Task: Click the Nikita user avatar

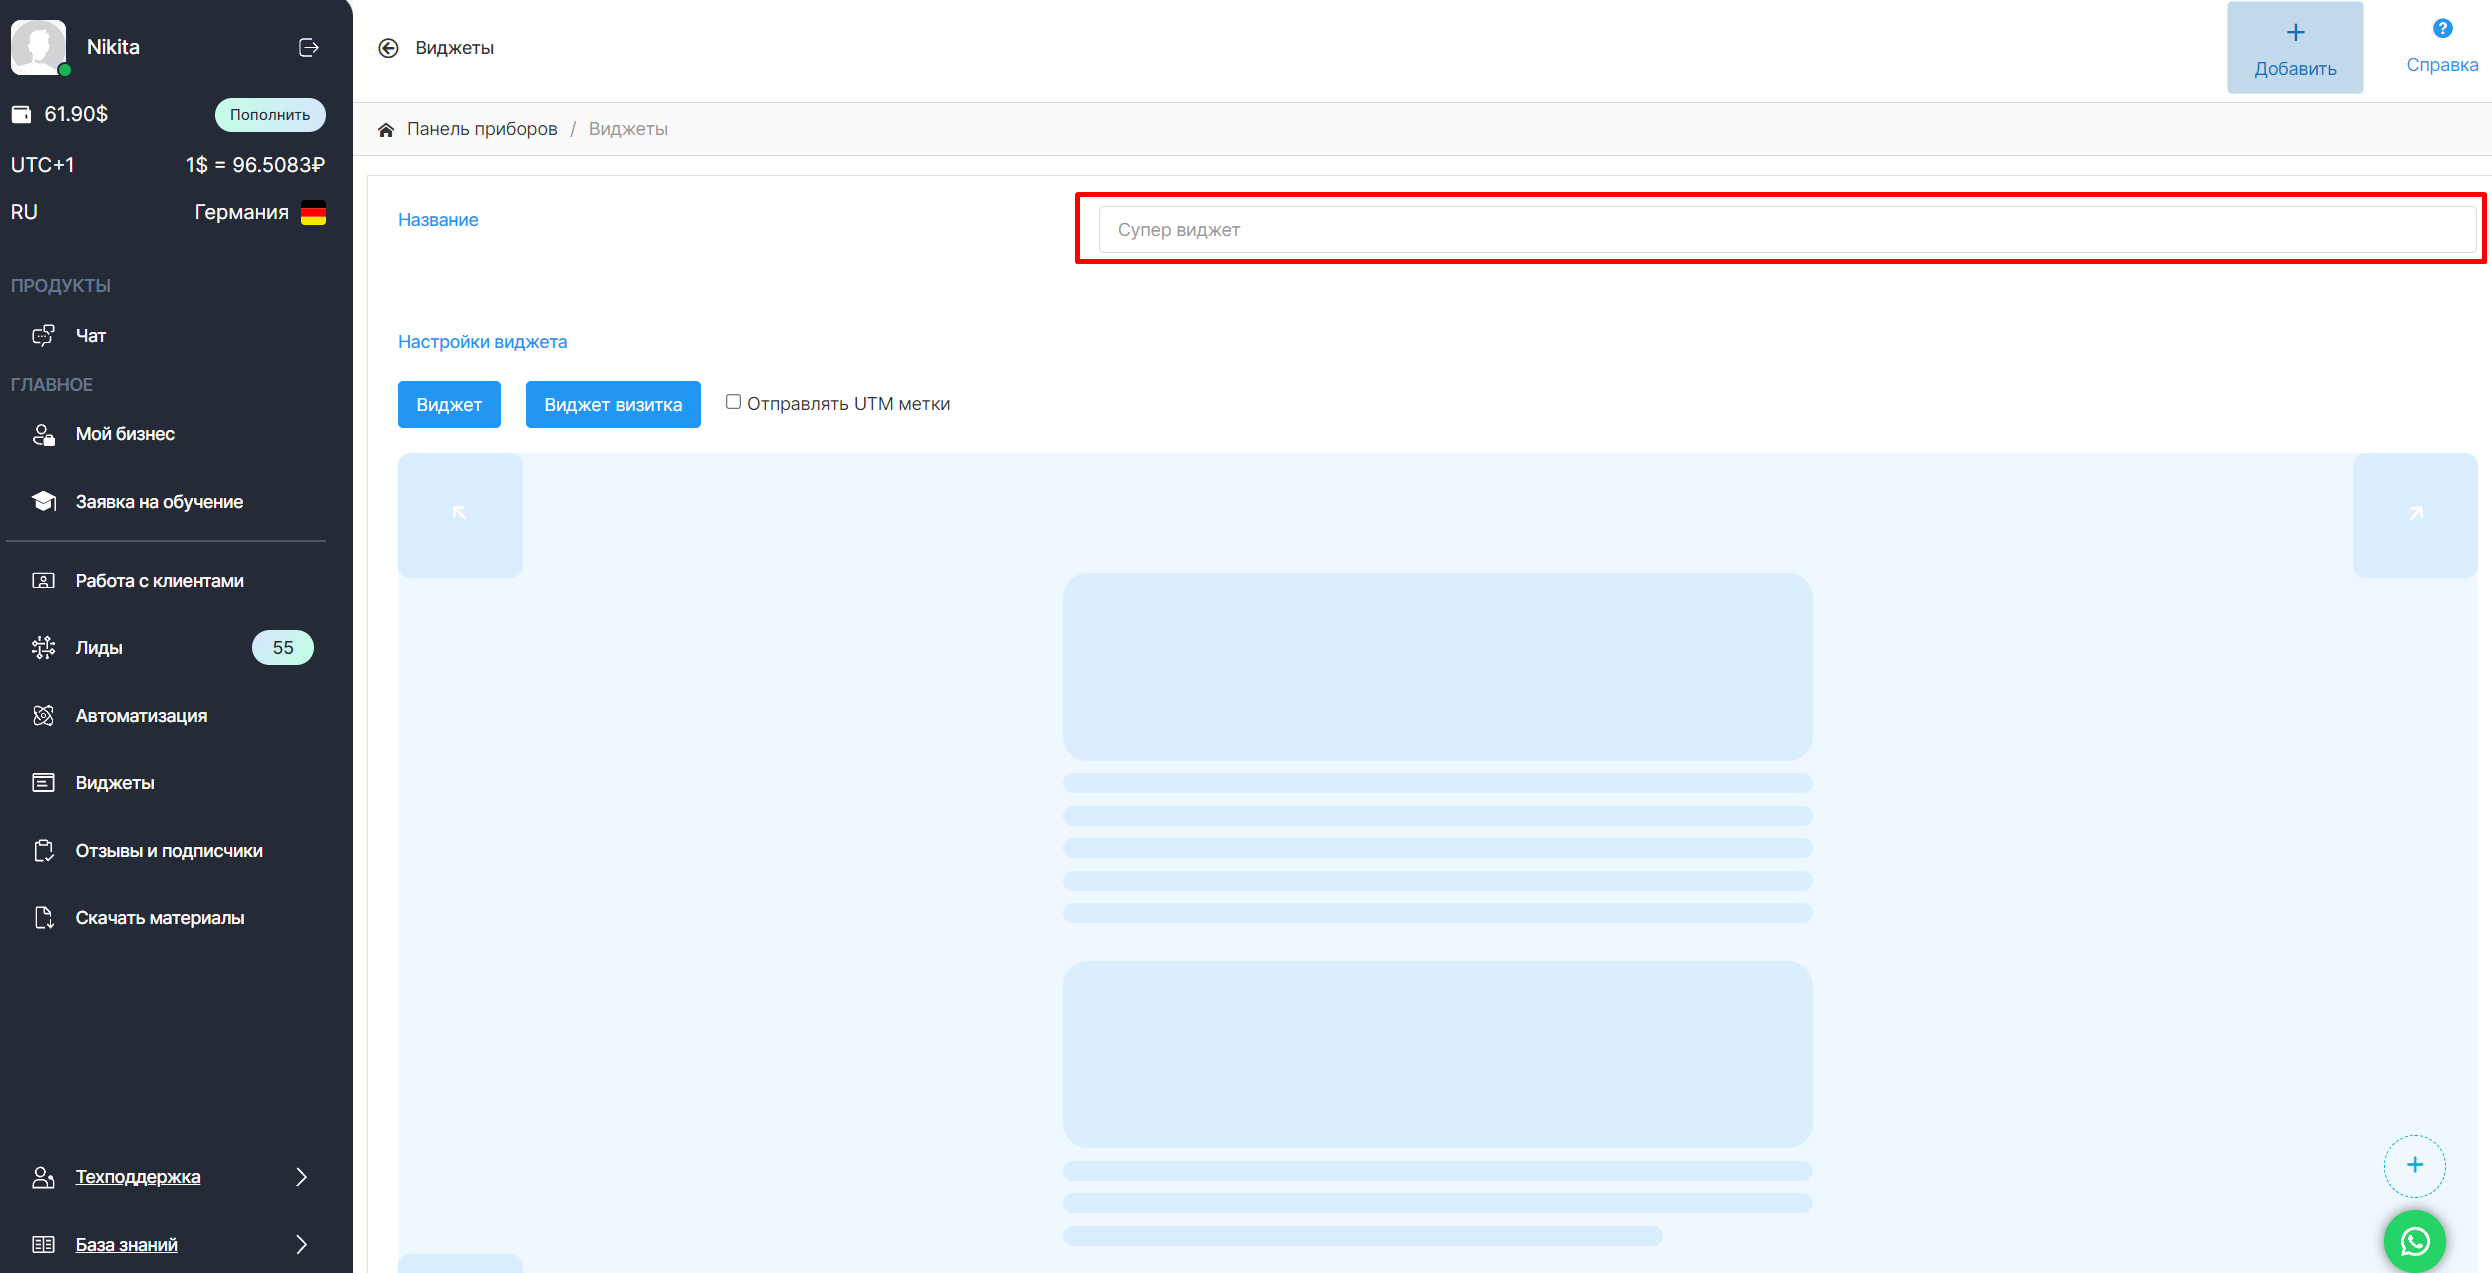Action: pos(38,46)
